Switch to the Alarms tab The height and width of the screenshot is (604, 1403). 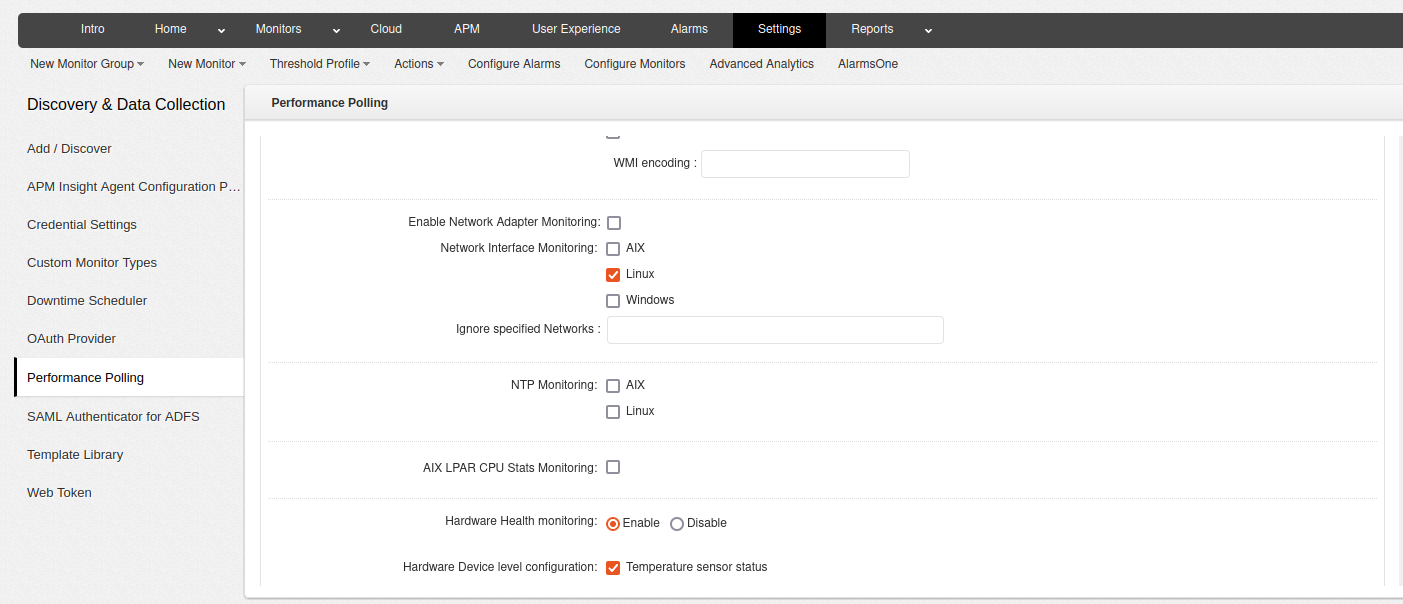(x=689, y=29)
